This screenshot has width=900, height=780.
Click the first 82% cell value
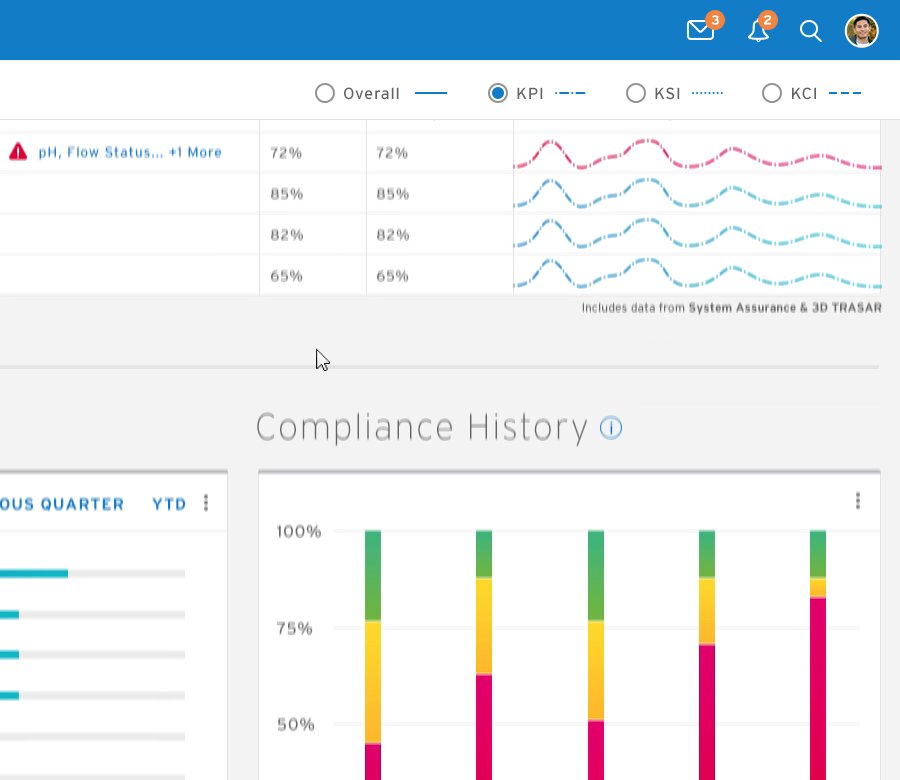click(x=286, y=235)
